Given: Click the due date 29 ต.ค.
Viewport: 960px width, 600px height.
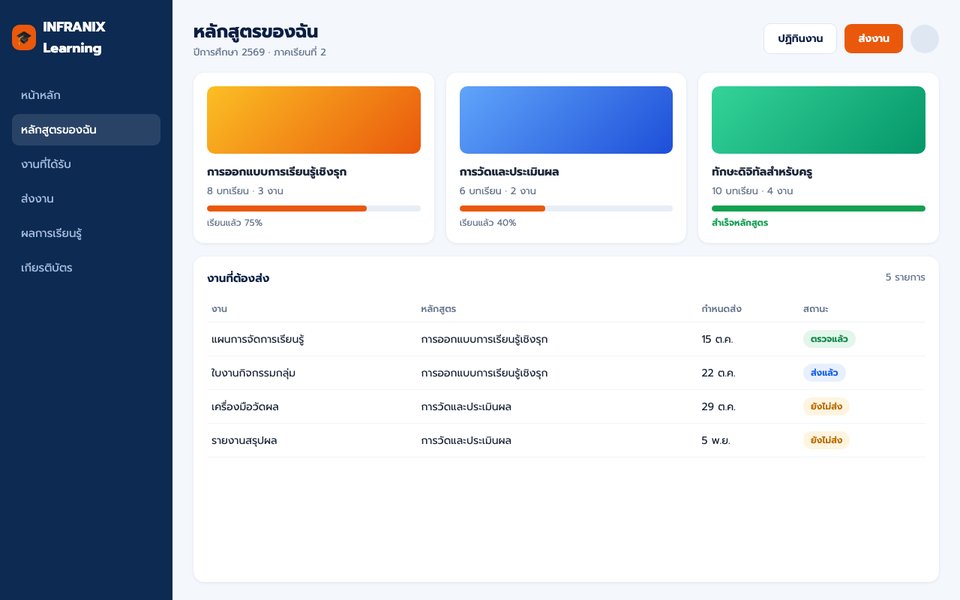Looking at the screenshot, I should [719, 407].
